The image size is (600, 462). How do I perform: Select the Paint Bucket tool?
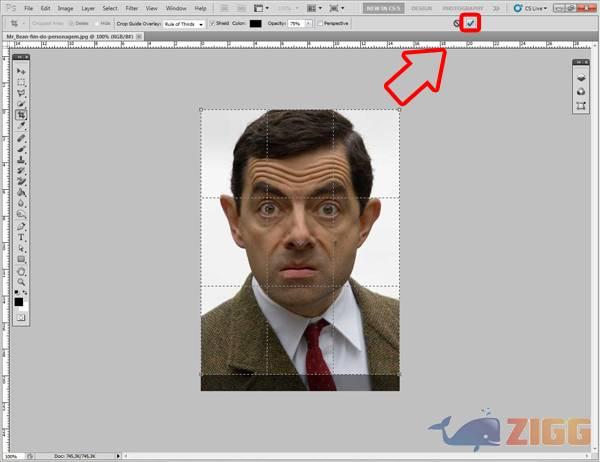pyautogui.click(x=21, y=192)
